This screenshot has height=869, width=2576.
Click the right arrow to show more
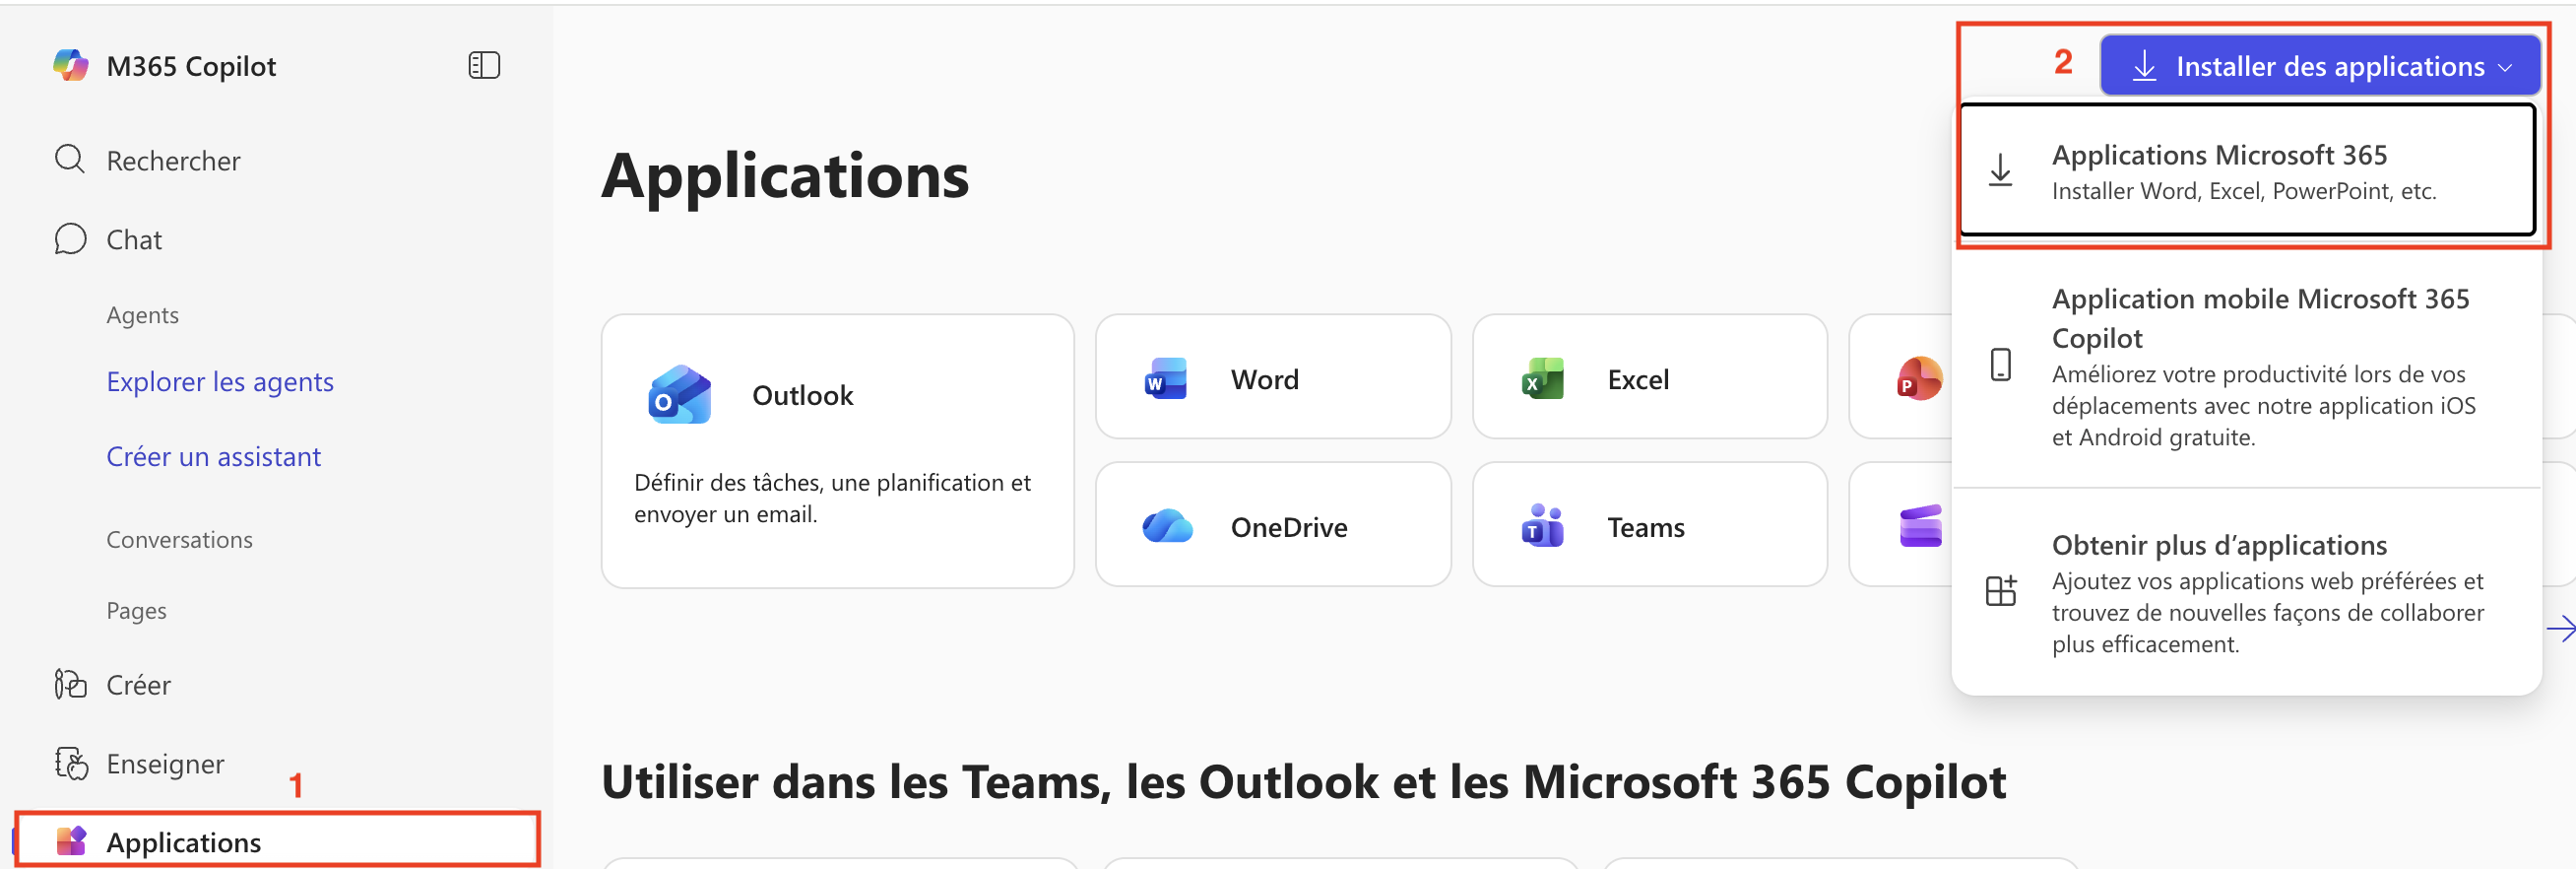(x=2561, y=628)
